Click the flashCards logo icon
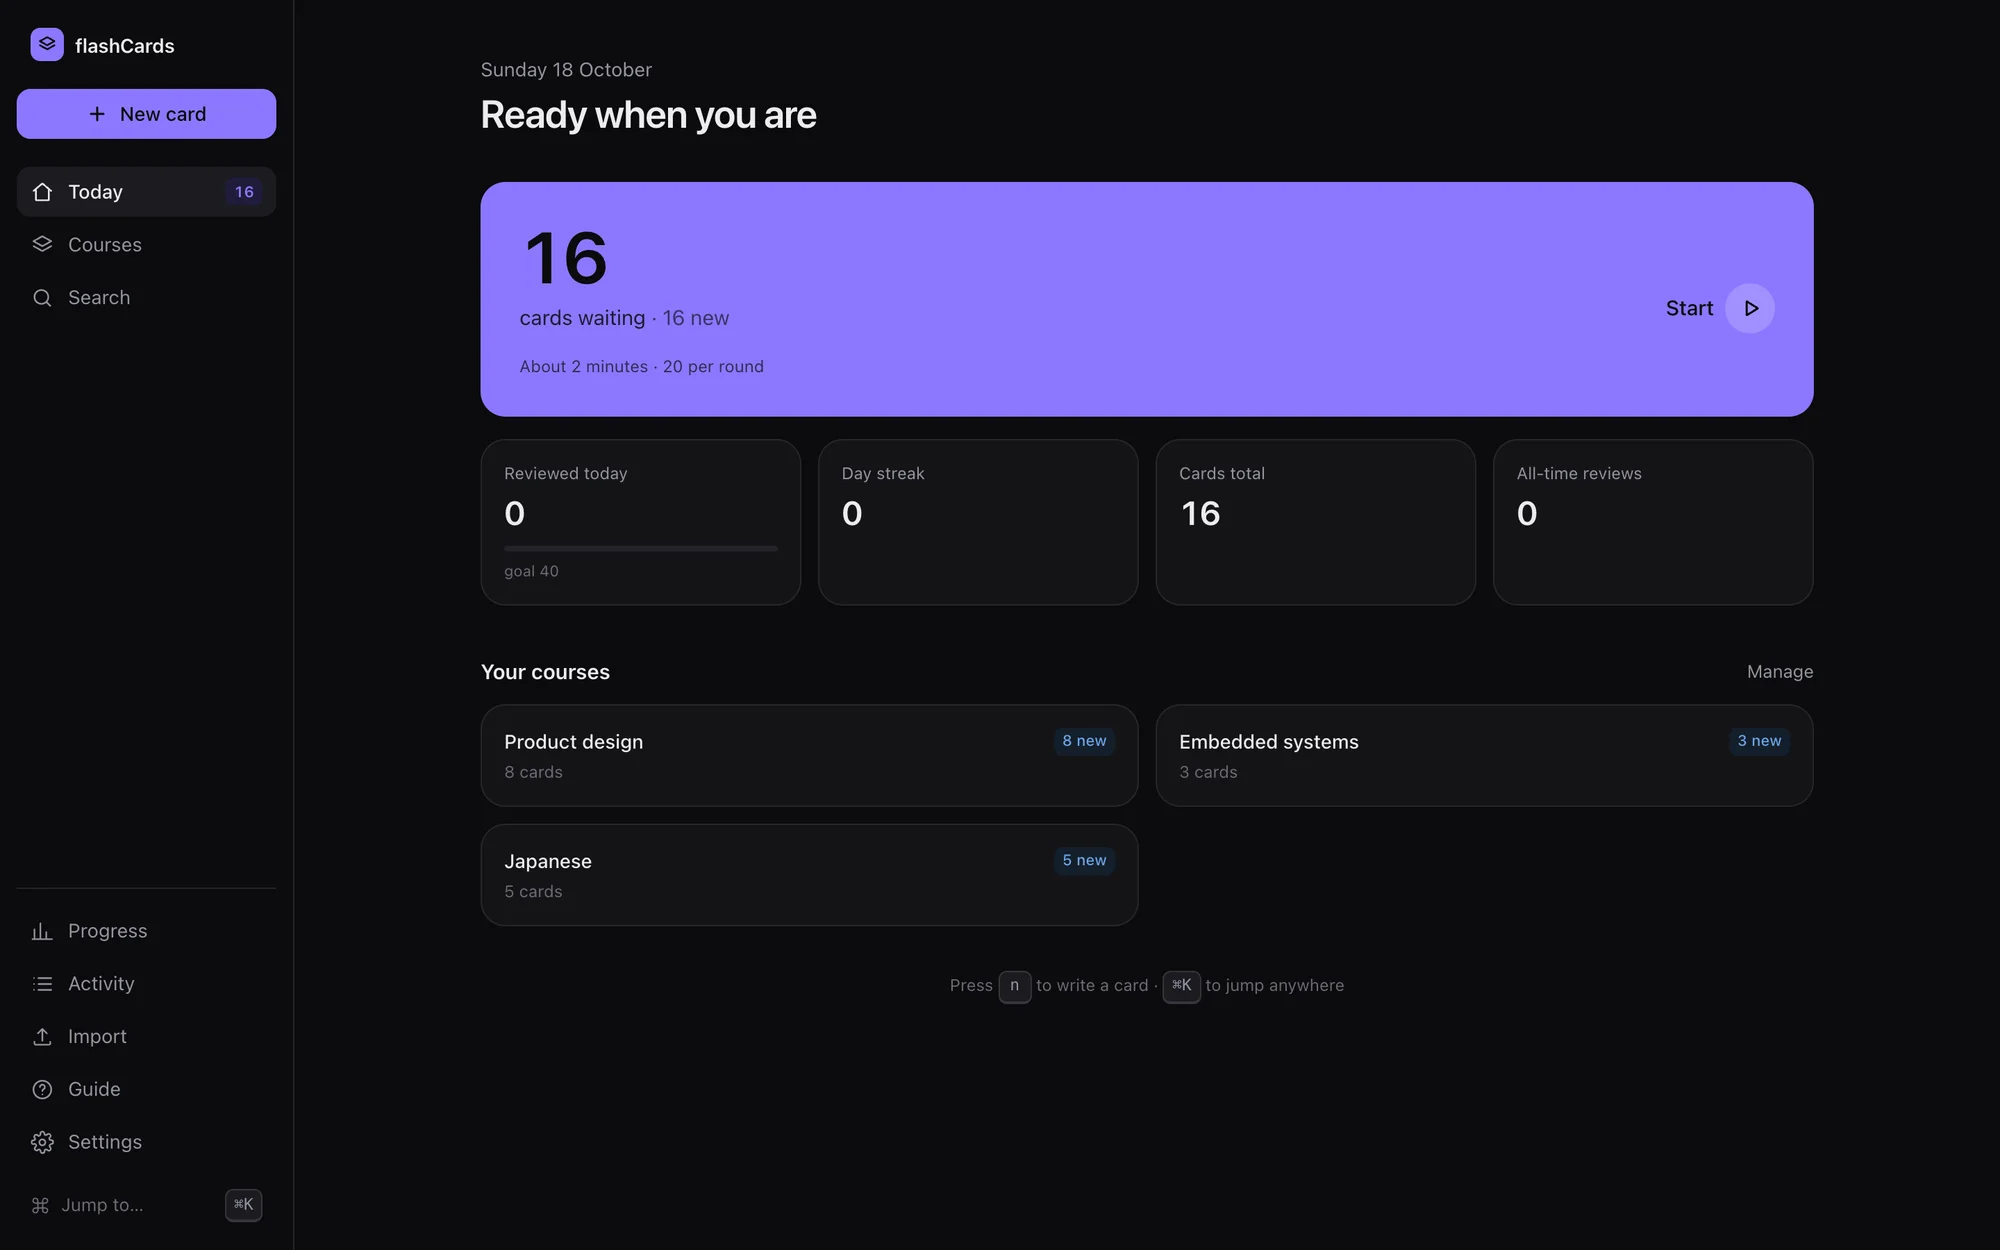 [47, 45]
